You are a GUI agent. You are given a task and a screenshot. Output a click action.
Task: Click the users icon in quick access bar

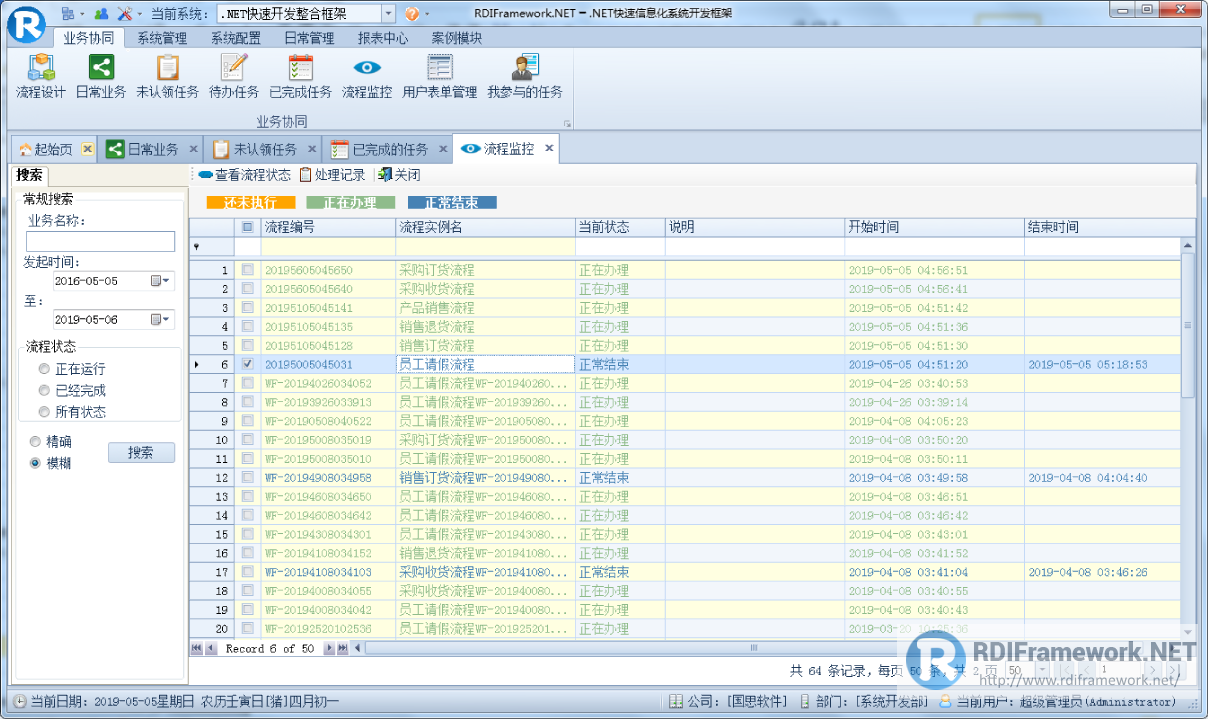coord(101,13)
